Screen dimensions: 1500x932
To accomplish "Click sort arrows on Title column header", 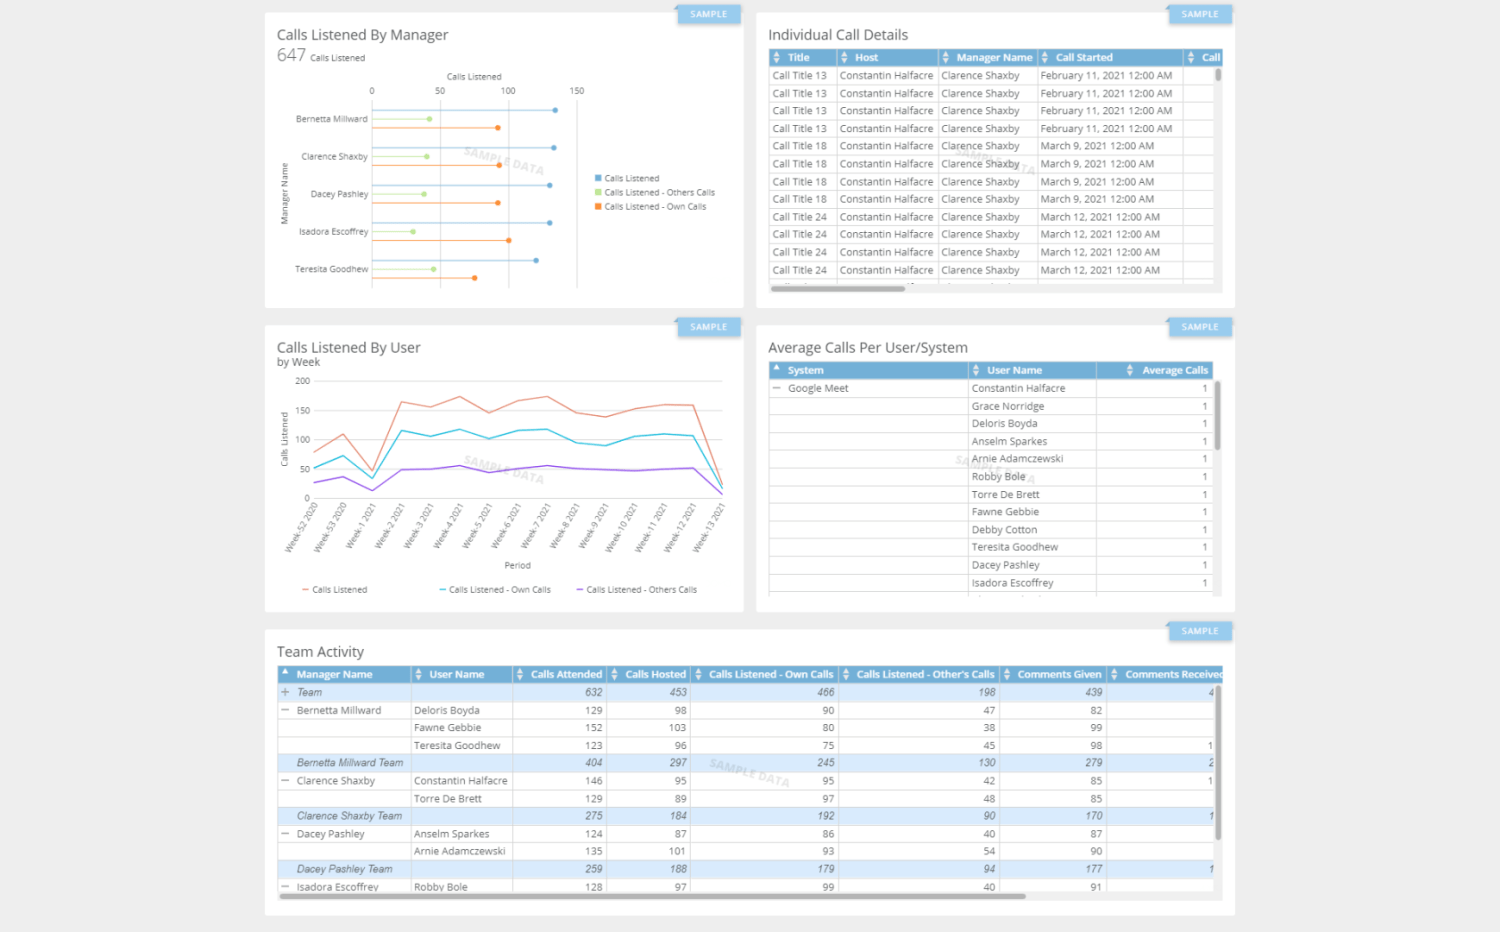I will (776, 58).
